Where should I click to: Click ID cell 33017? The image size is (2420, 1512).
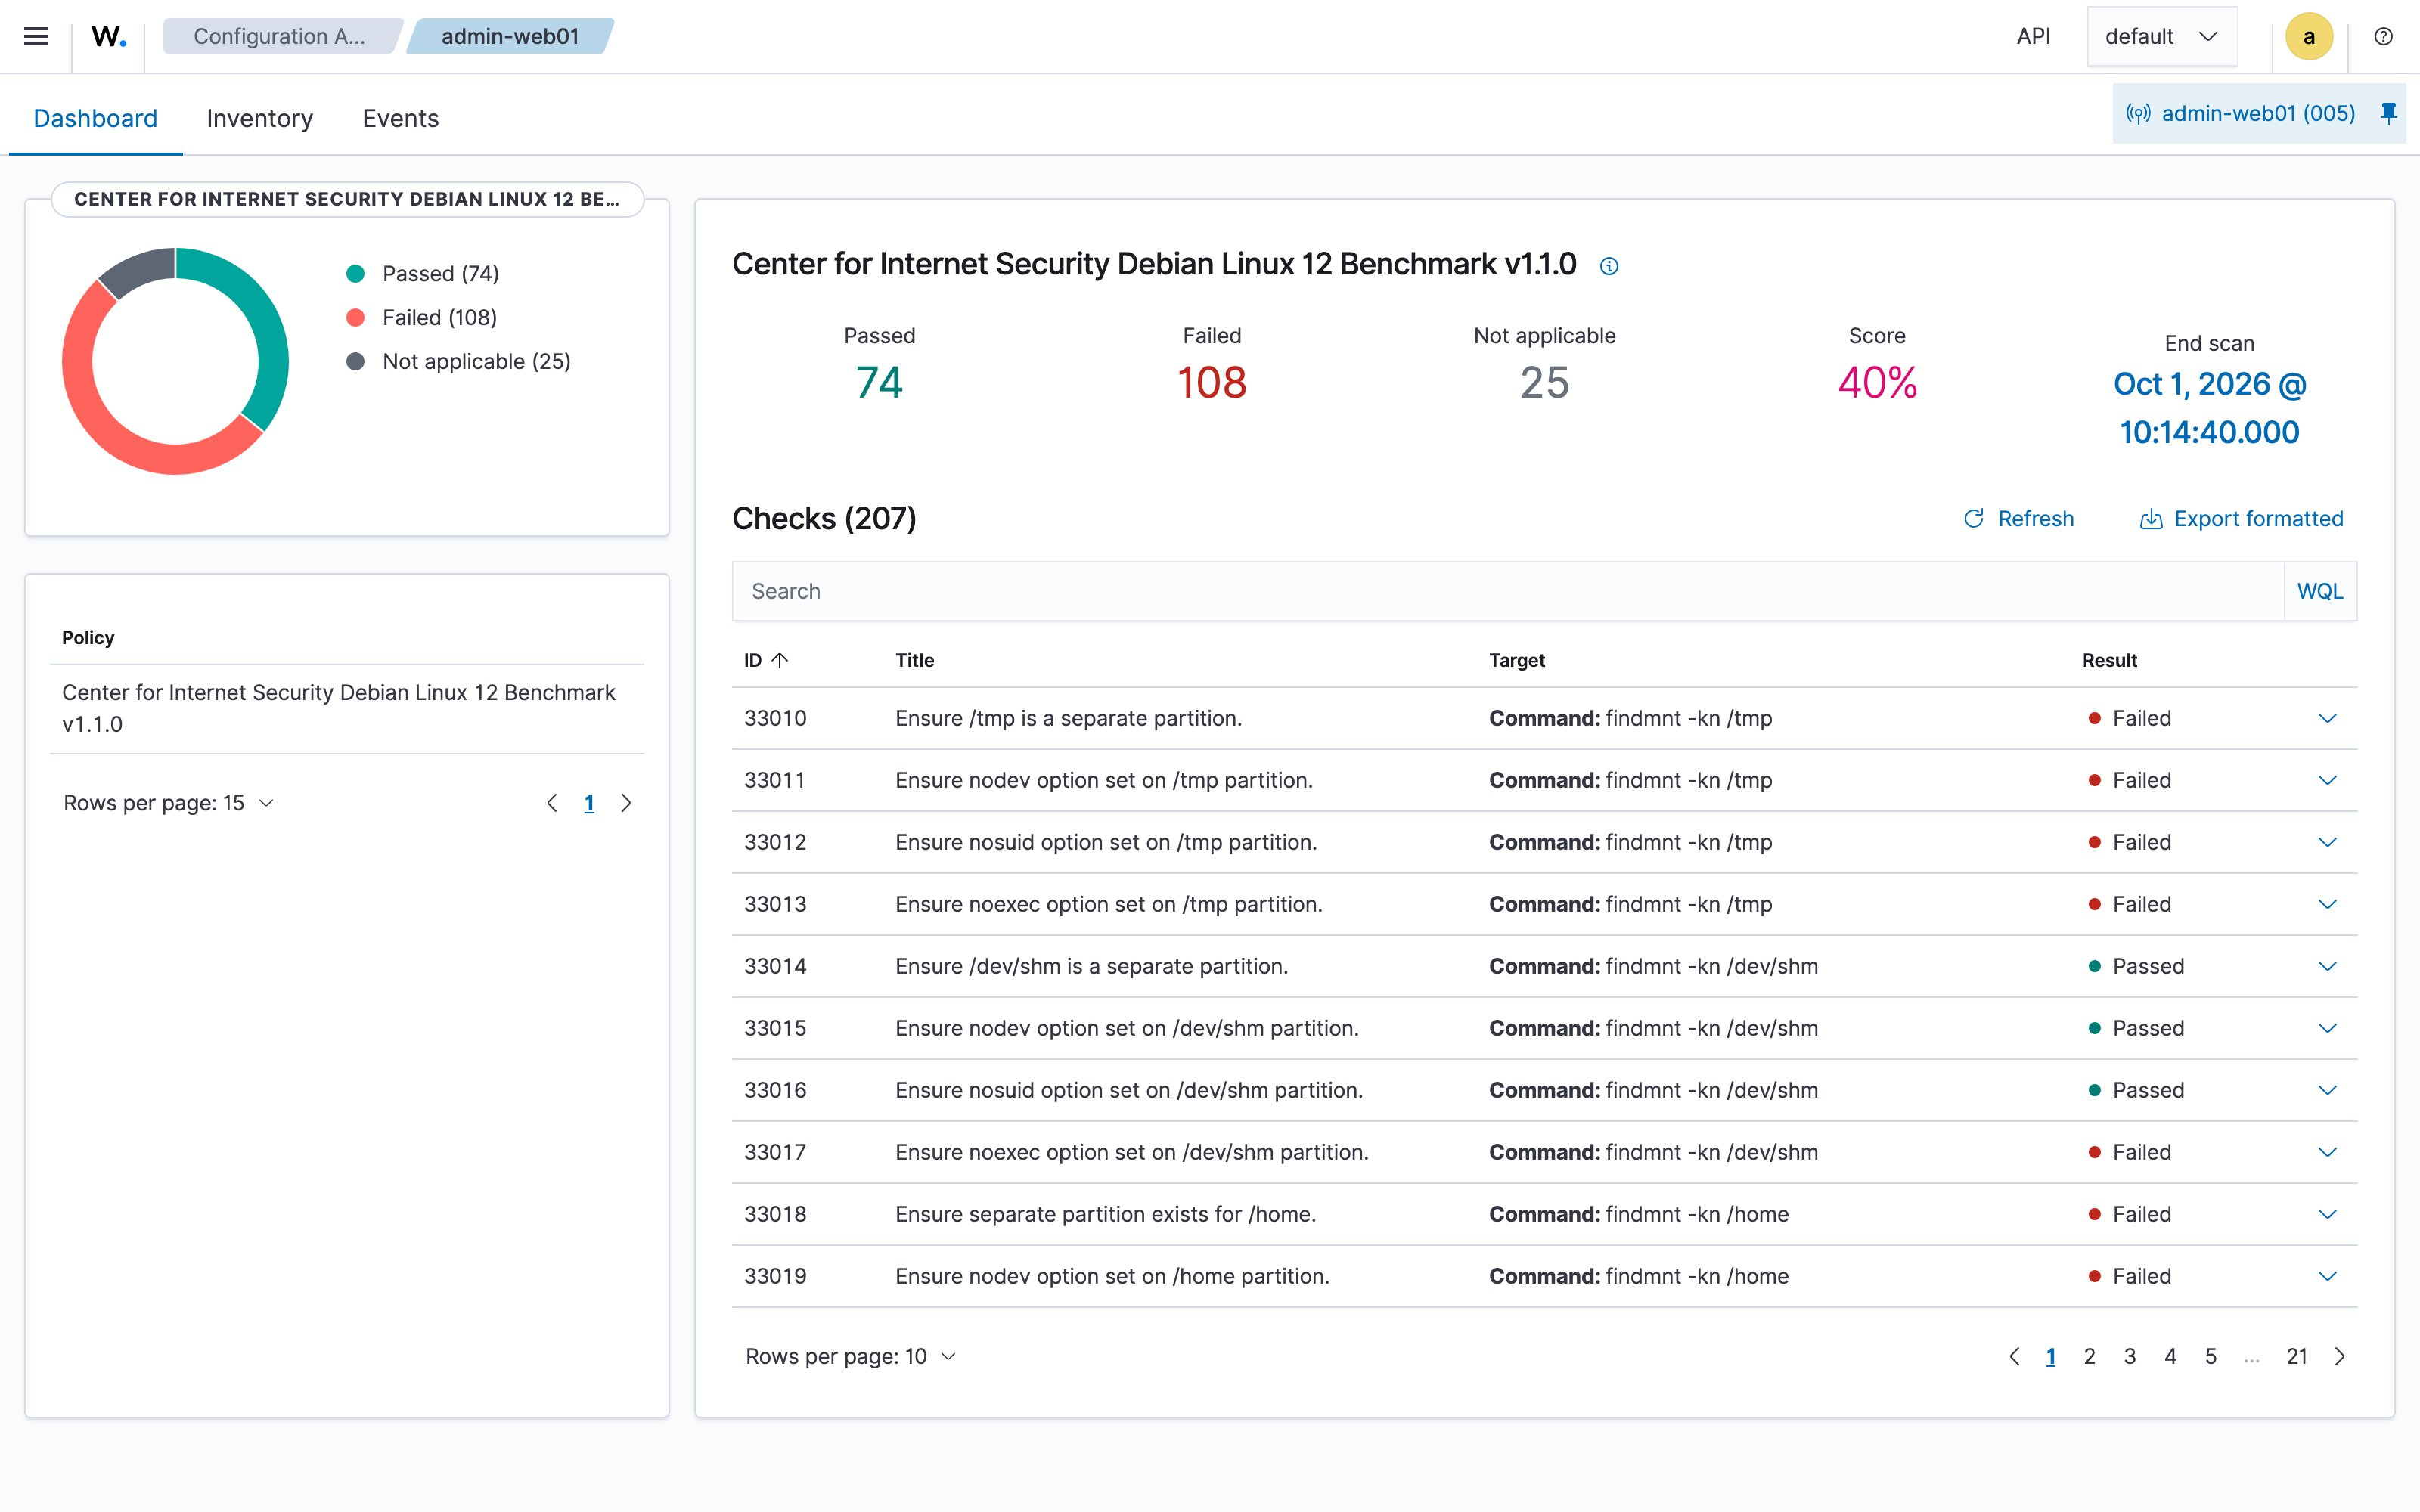click(775, 1152)
